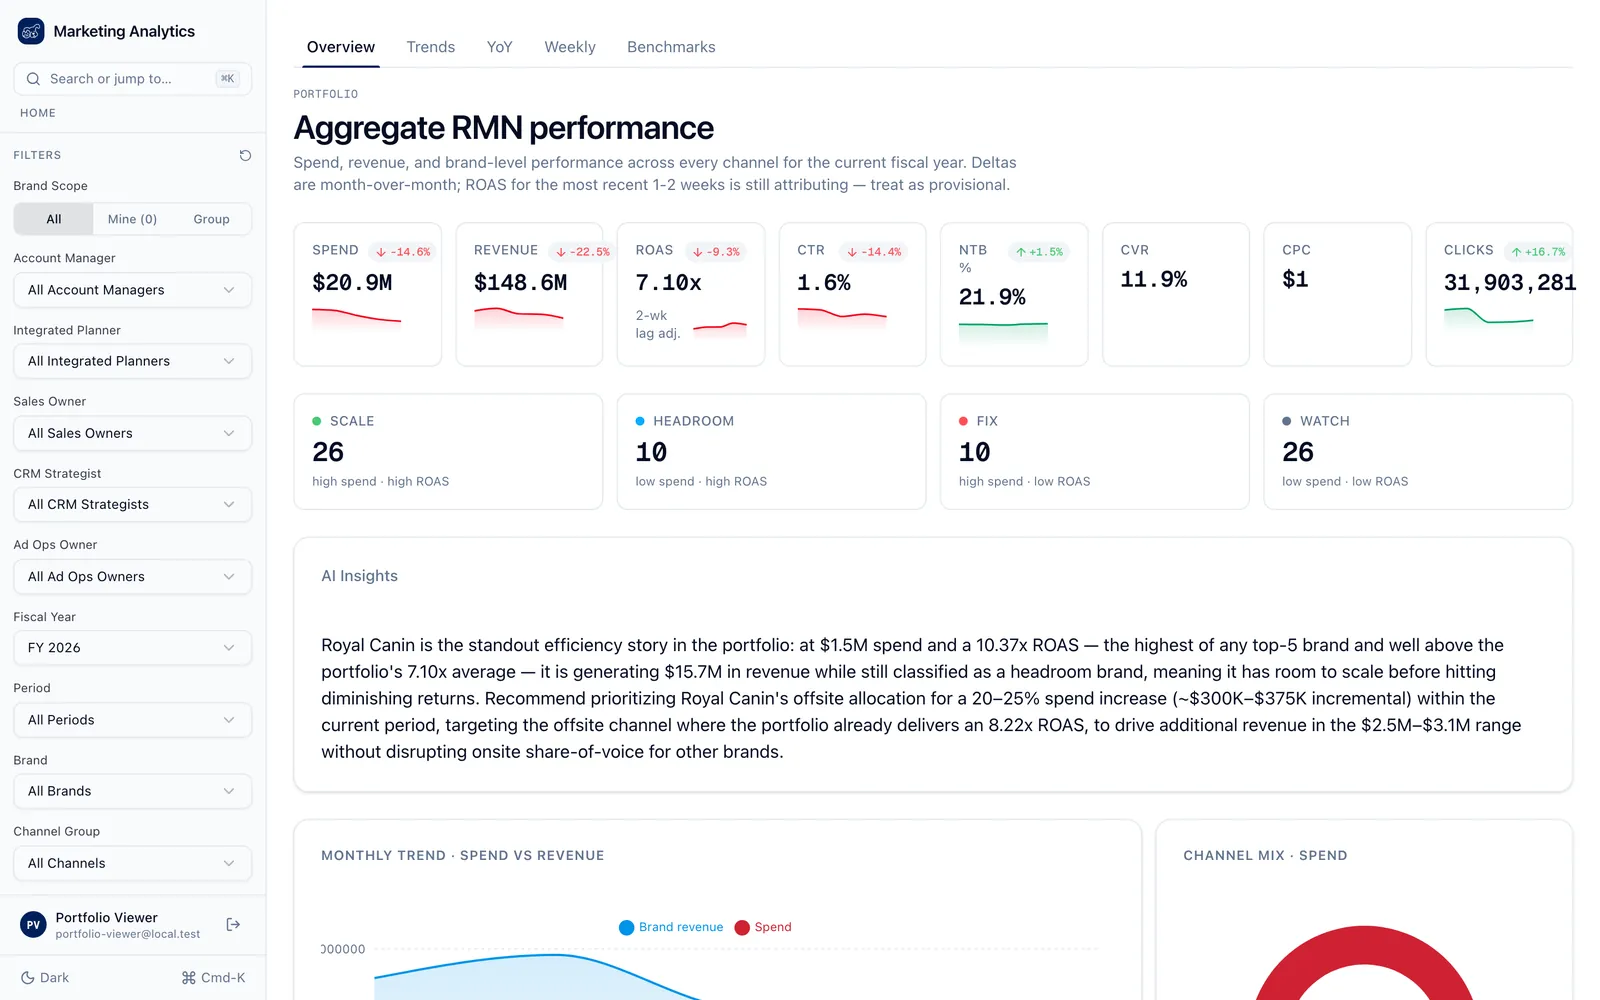Click the Cmd-K shortcut button
Image resolution: width=1600 pixels, height=1000 pixels.
pyautogui.click(x=213, y=978)
